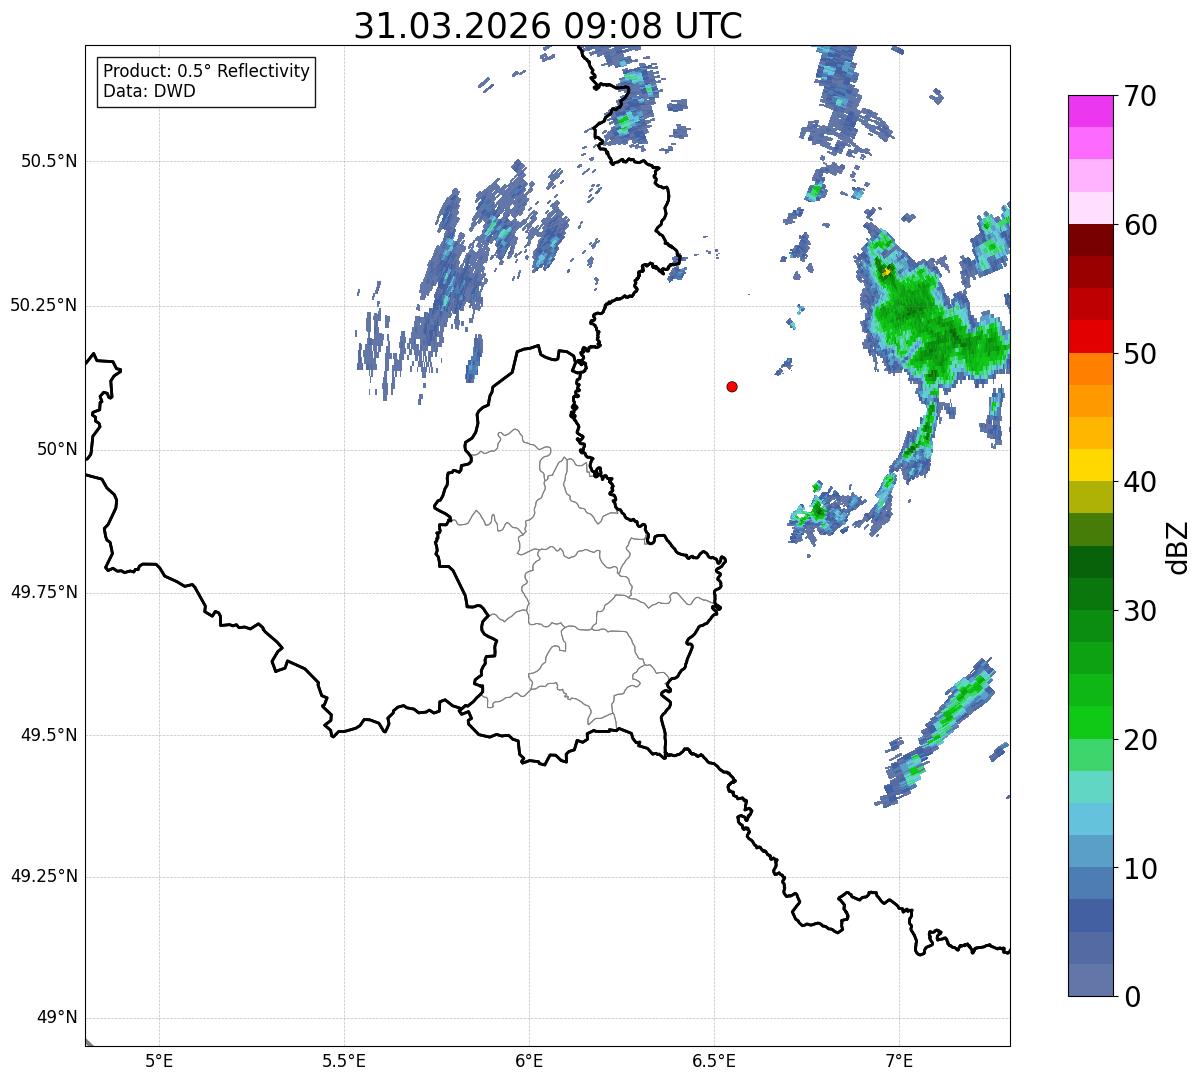1202x1081 pixels.
Task: Click the yellow high-reflectivity spot in the green cell
Action: (x=886, y=271)
